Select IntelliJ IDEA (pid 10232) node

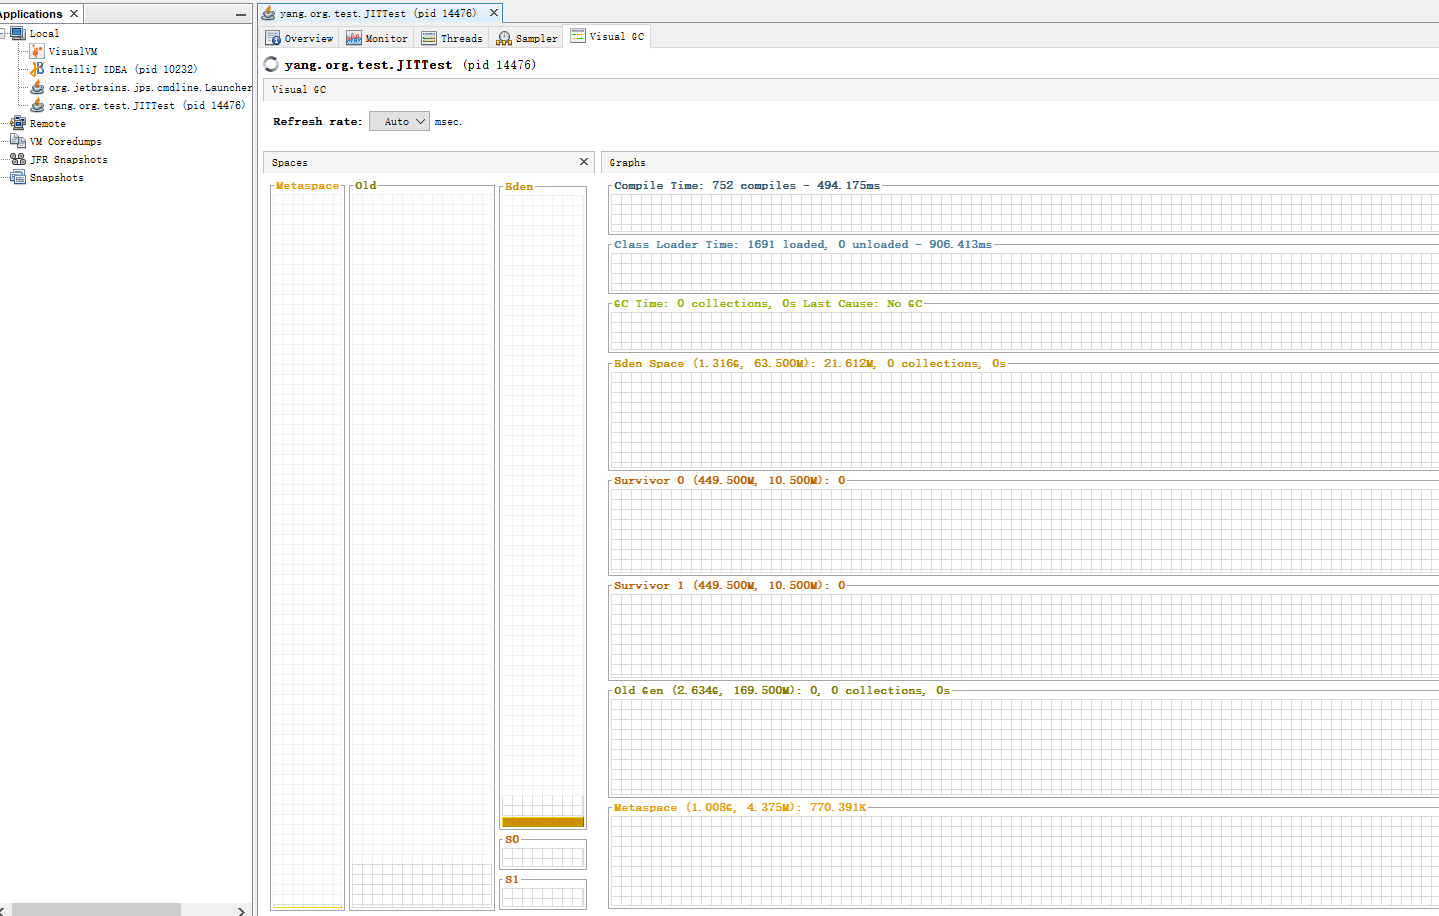point(123,69)
